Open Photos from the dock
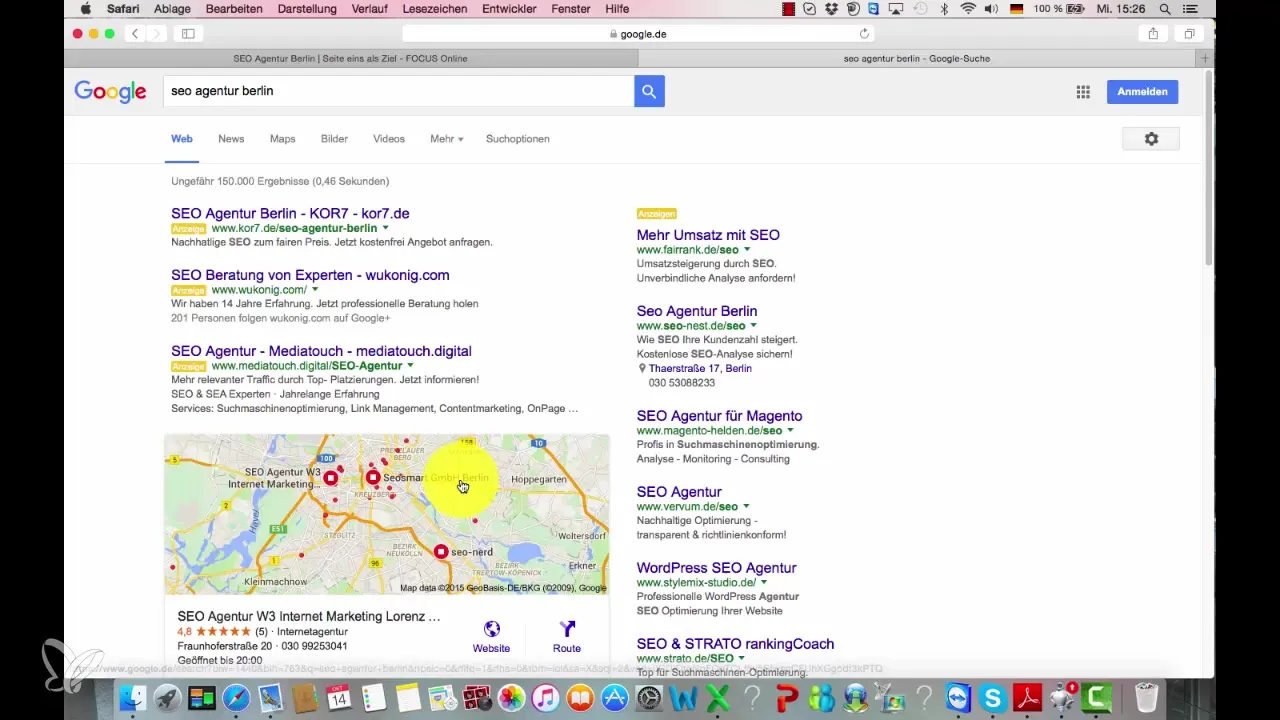Image resolution: width=1280 pixels, height=720 pixels. pos(511,697)
